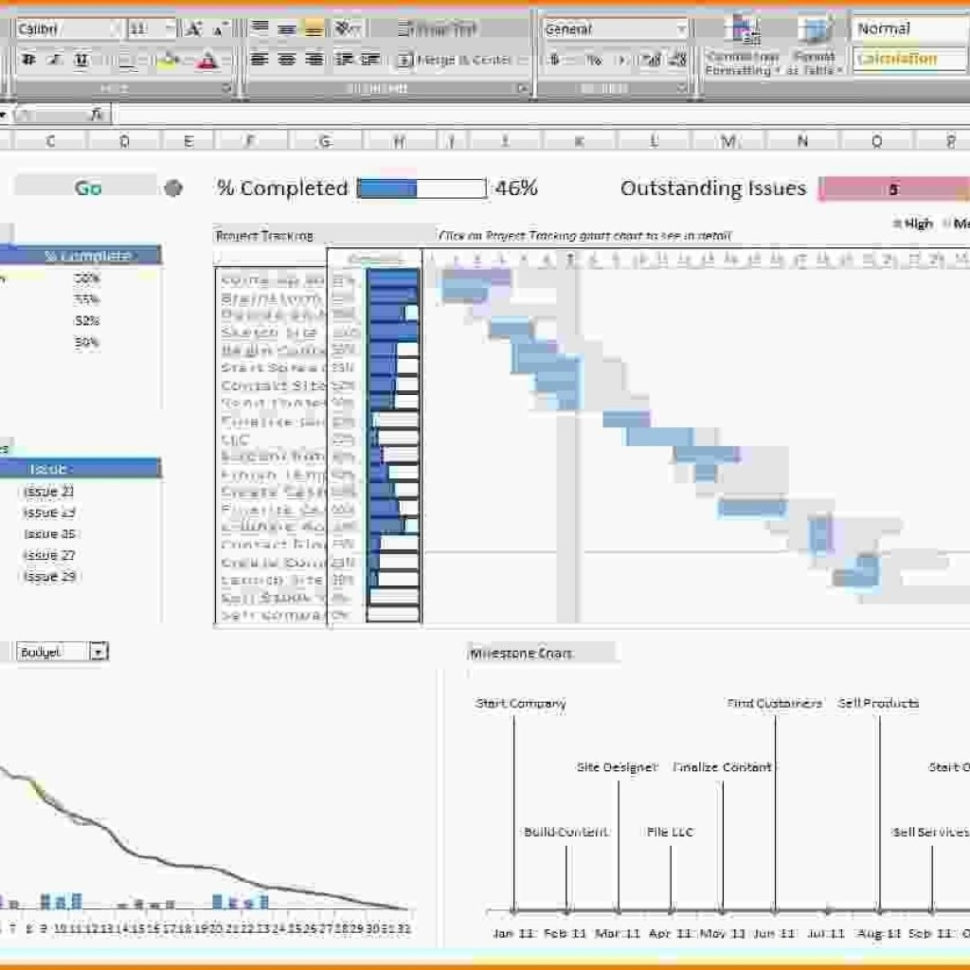Expand the Calibri font list
Image resolution: width=970 pixels, height=970 pixels.
pos(117,29)
